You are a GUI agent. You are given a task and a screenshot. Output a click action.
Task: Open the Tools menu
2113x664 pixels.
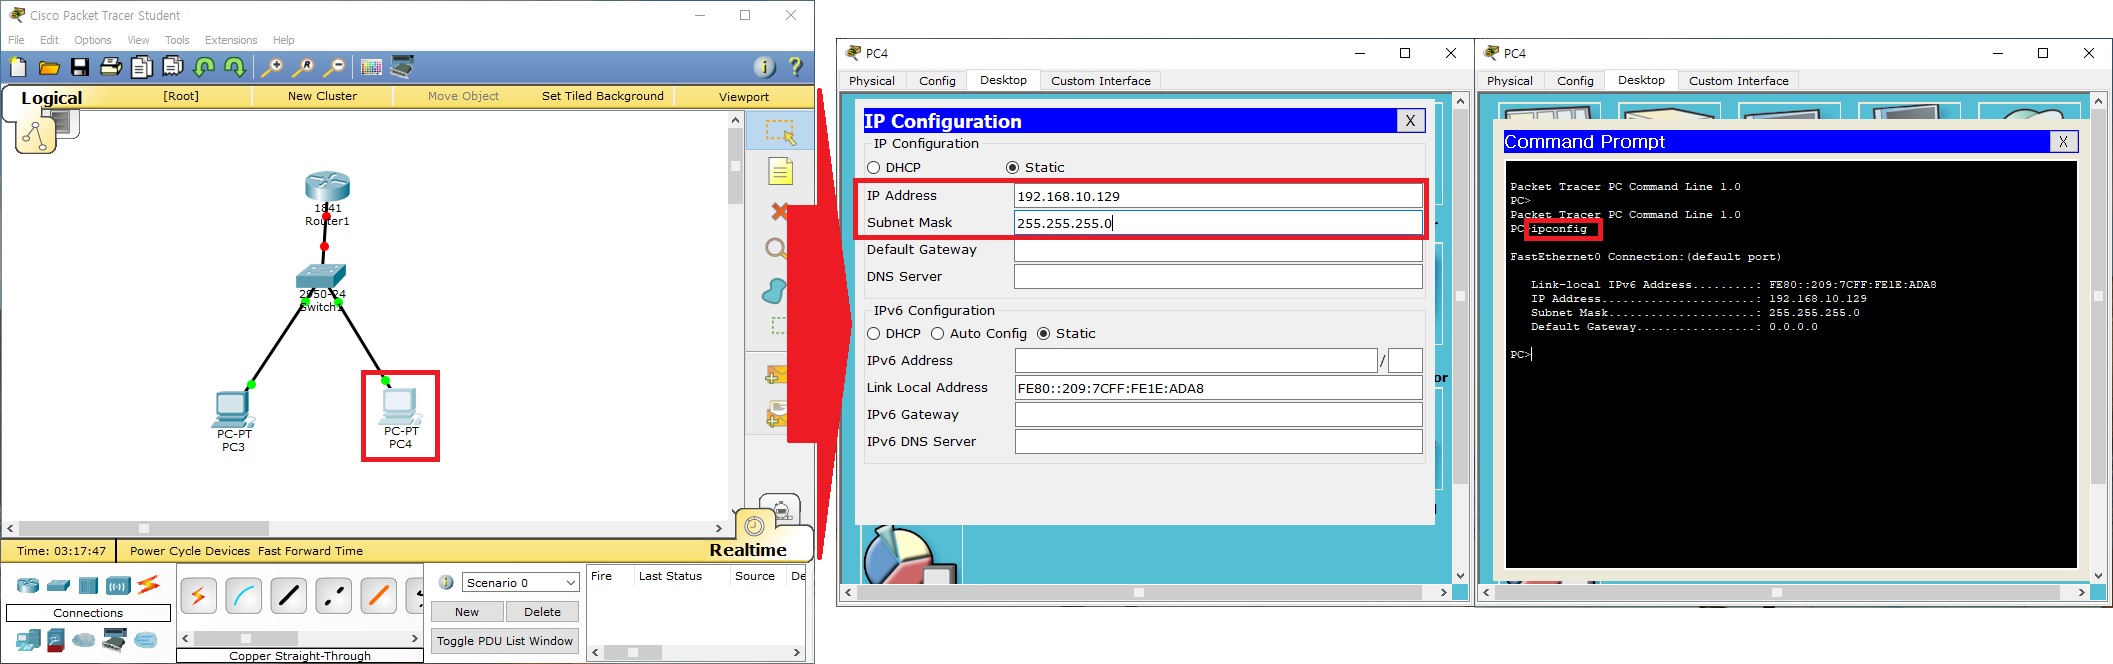(x=177, y=40)
